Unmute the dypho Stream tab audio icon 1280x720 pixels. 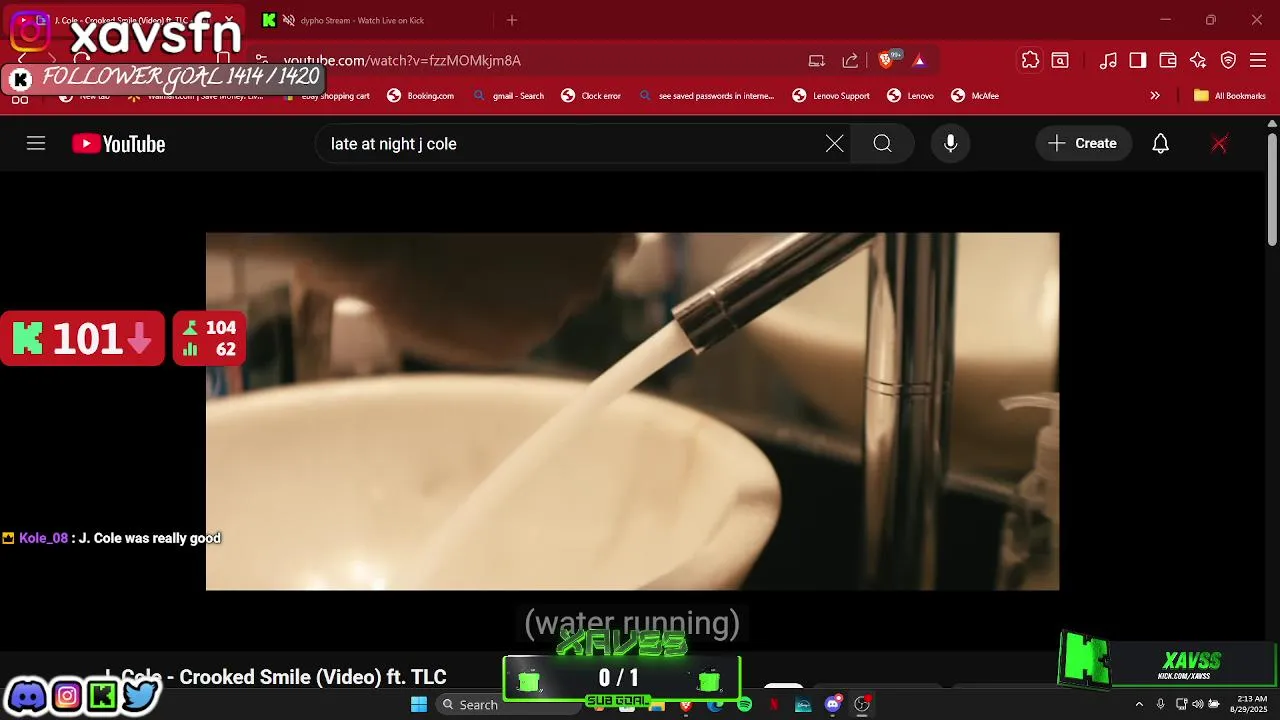coord(289,20)
